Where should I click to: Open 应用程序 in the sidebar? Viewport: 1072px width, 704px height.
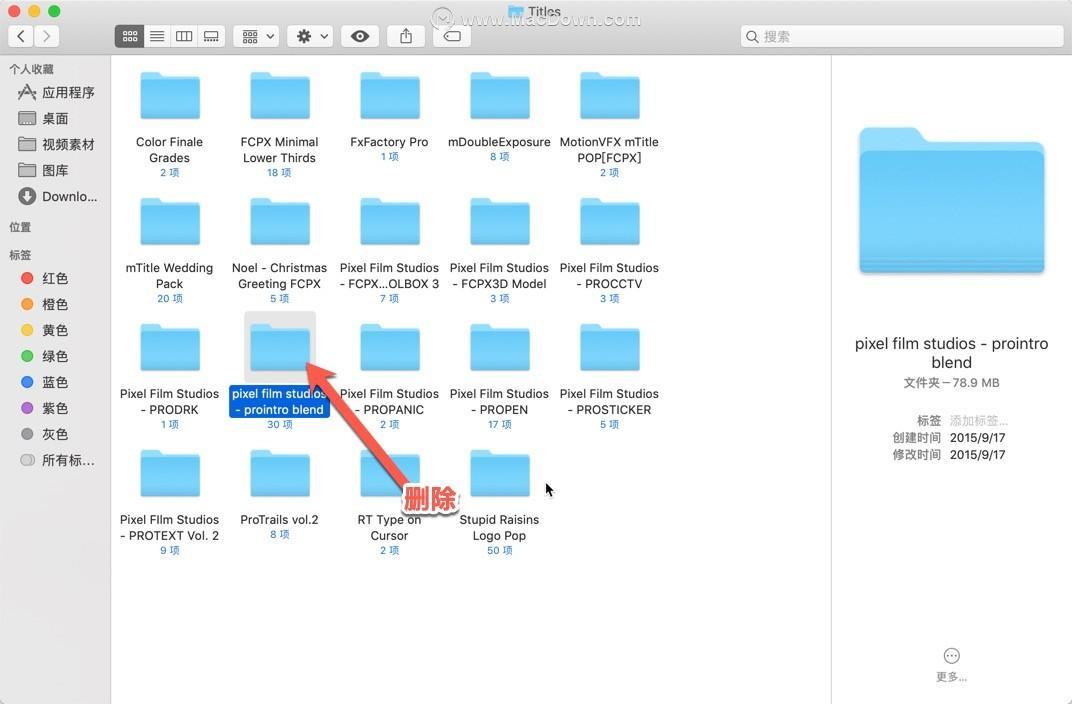pyautogui.click(x=56, y=92)
